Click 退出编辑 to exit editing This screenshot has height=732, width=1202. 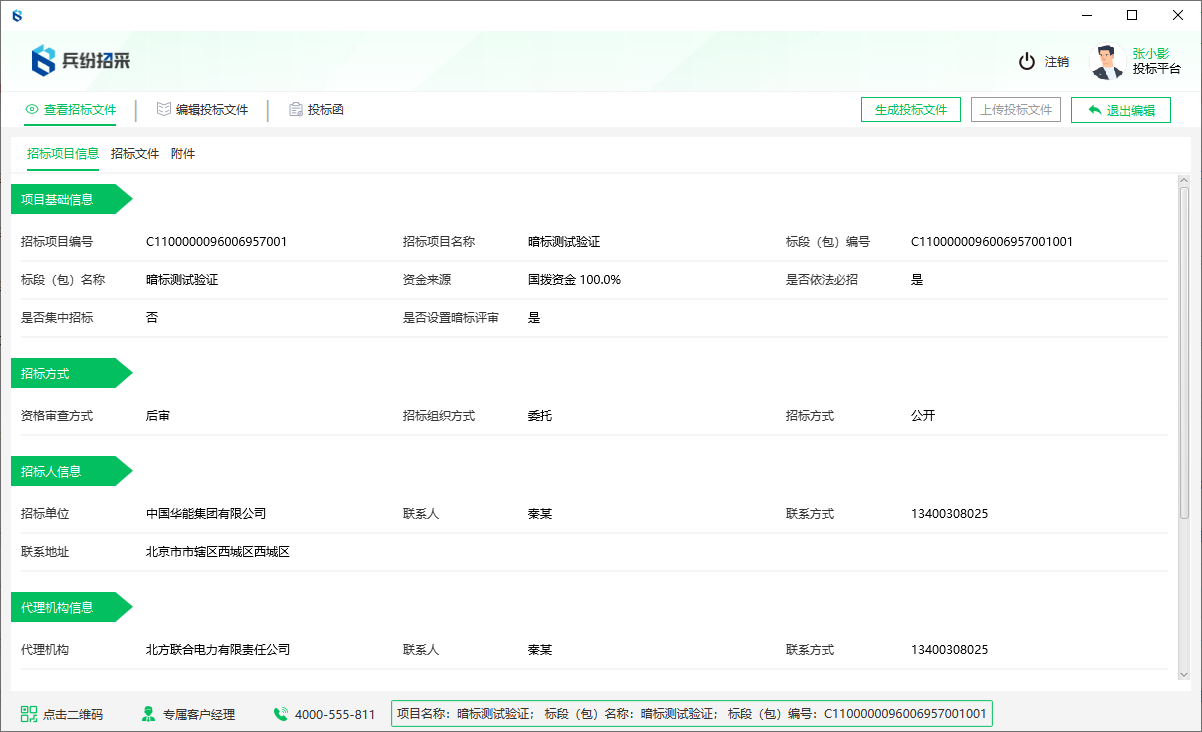(x=1120, y=109)
